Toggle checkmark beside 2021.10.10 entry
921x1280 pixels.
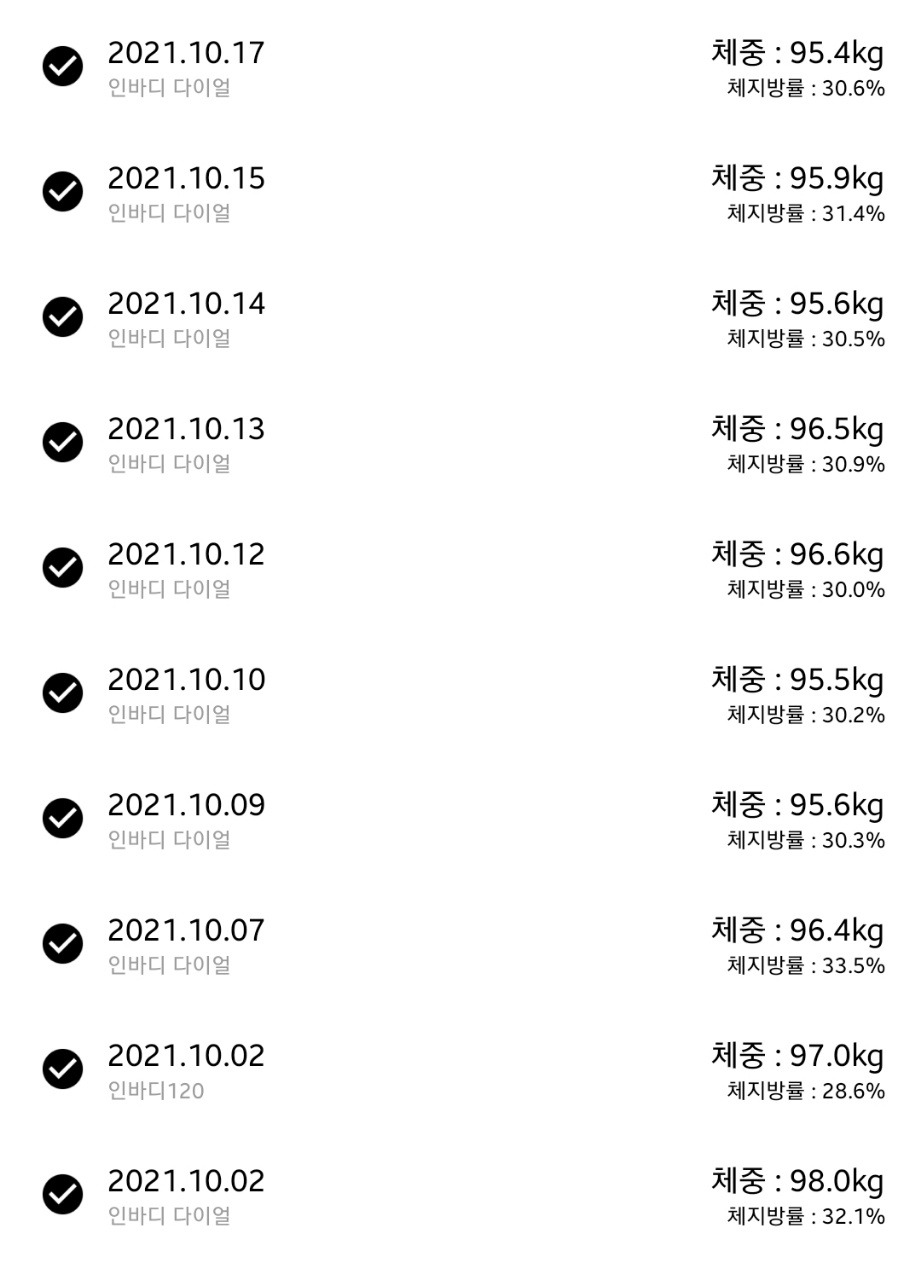point(62,693)
